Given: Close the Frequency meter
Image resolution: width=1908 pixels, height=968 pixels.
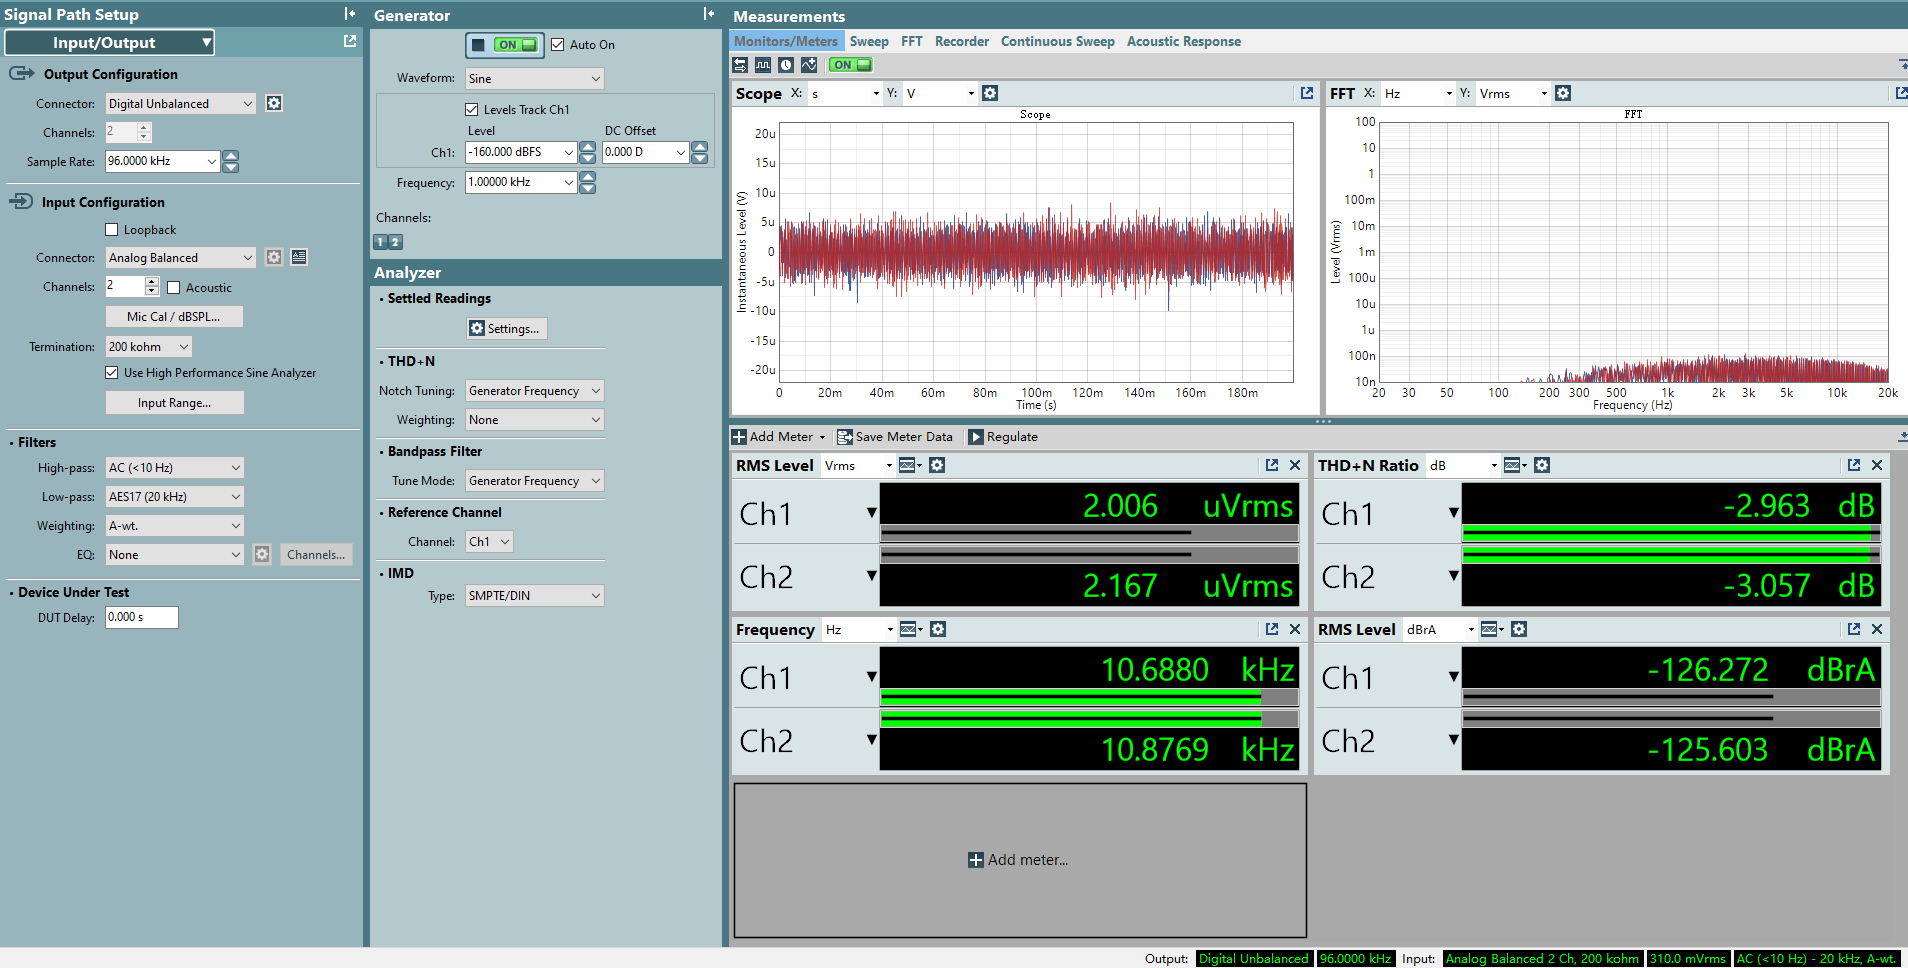Looking at the screenshot, I should 1295,629.
